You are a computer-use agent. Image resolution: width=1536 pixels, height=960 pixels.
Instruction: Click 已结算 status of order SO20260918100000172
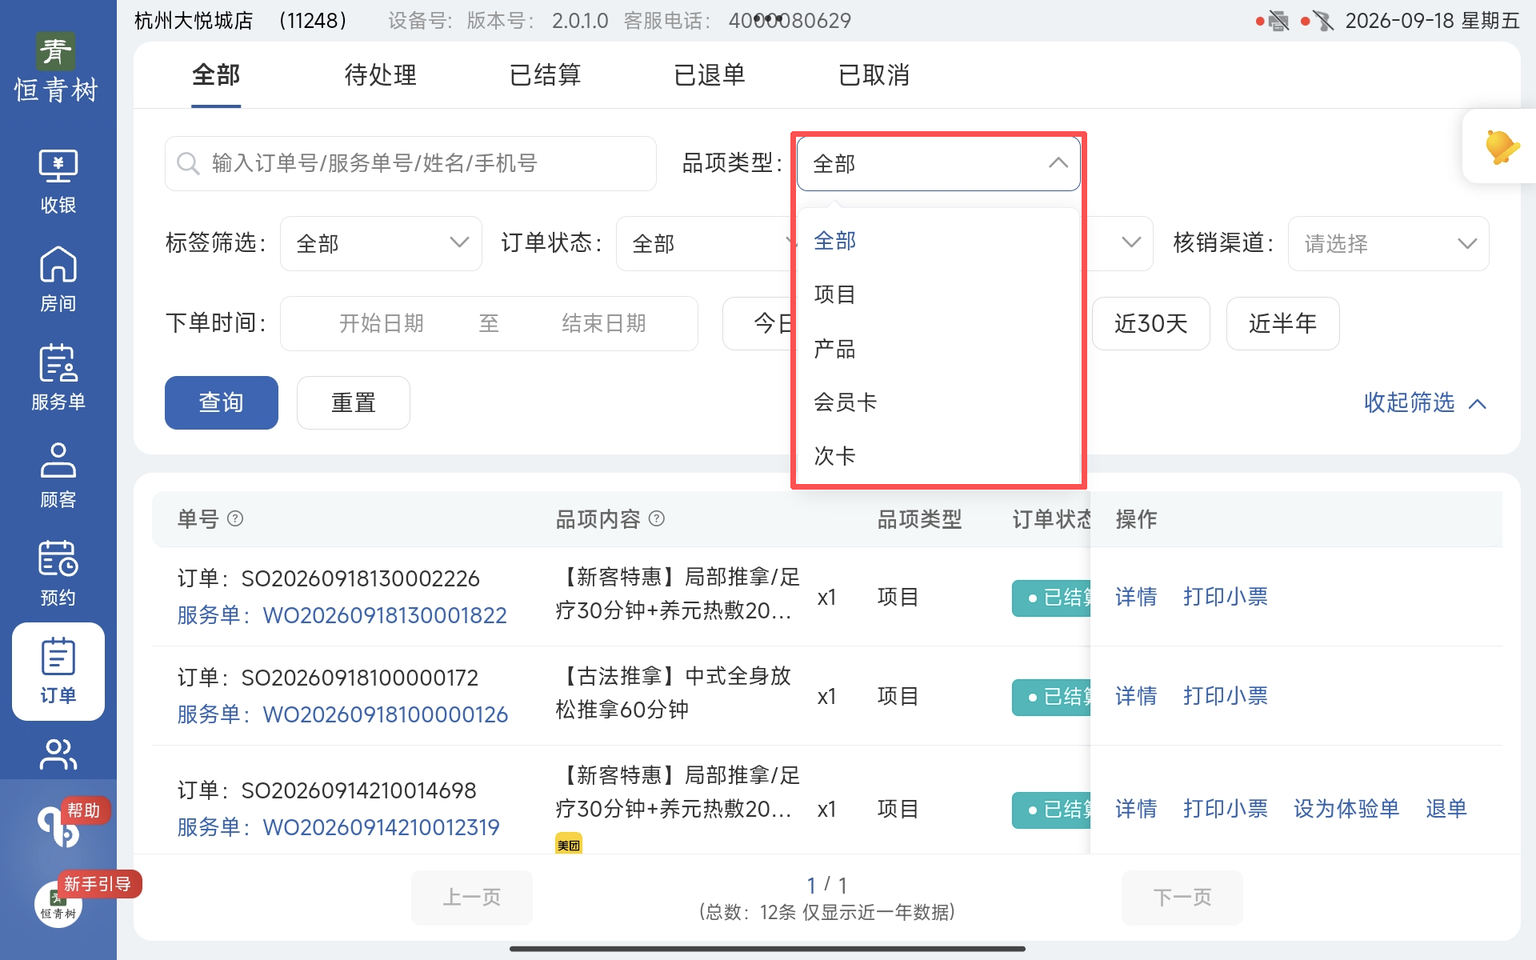click(x=1051, y=697)
